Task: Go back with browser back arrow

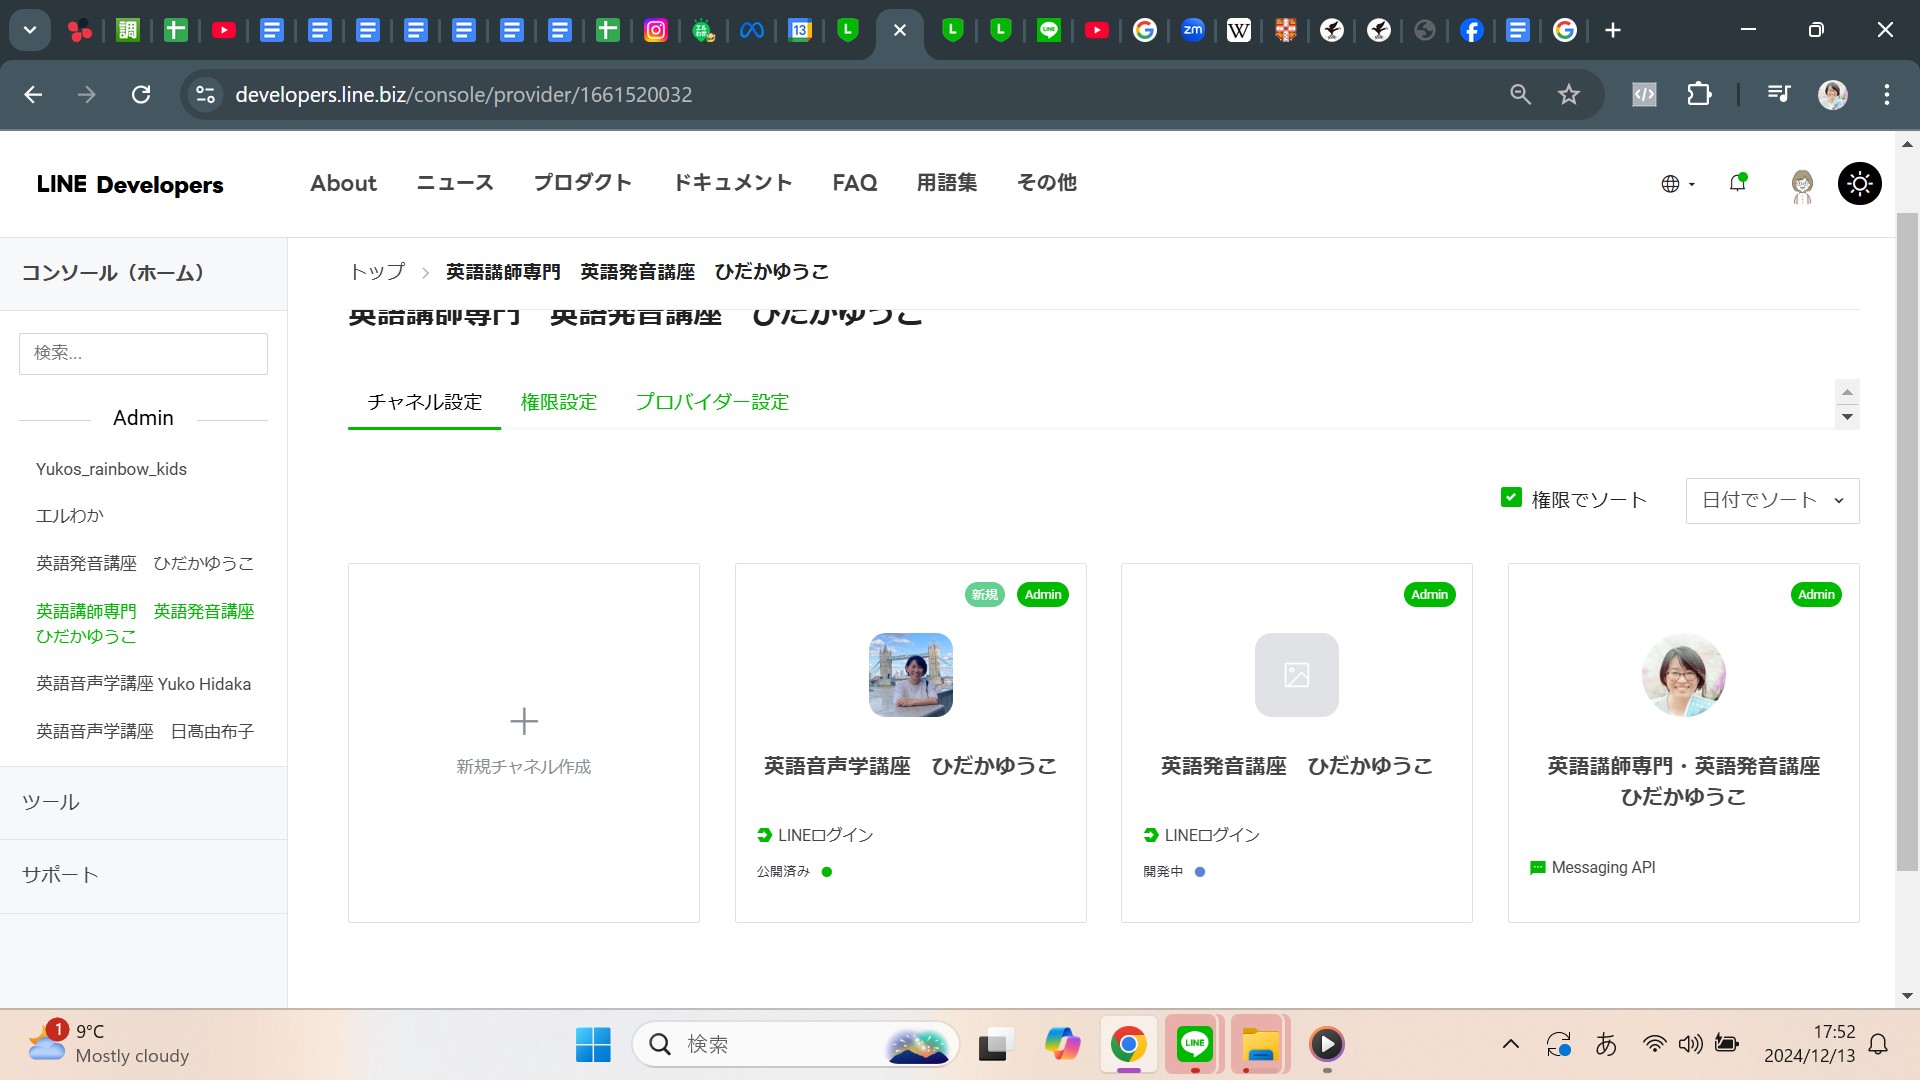Action: pos(33,94)
